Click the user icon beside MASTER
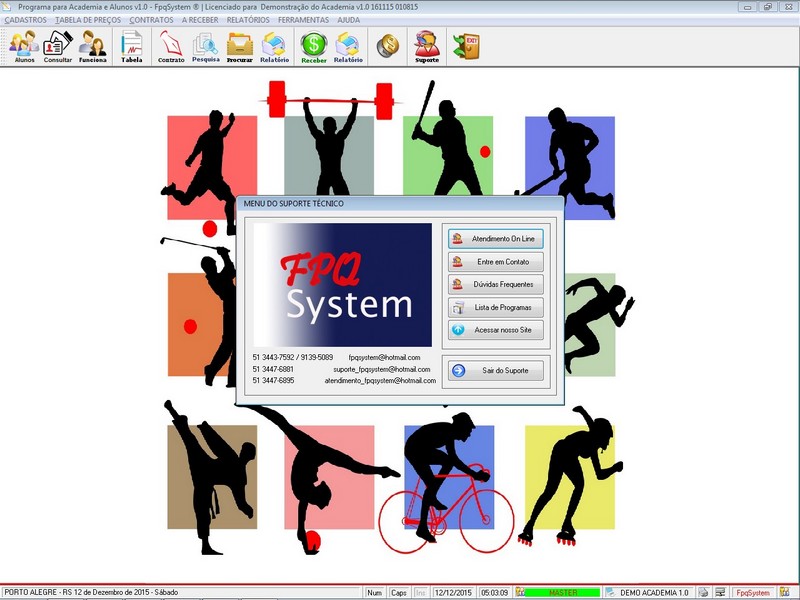 click(x=520, y=592)
